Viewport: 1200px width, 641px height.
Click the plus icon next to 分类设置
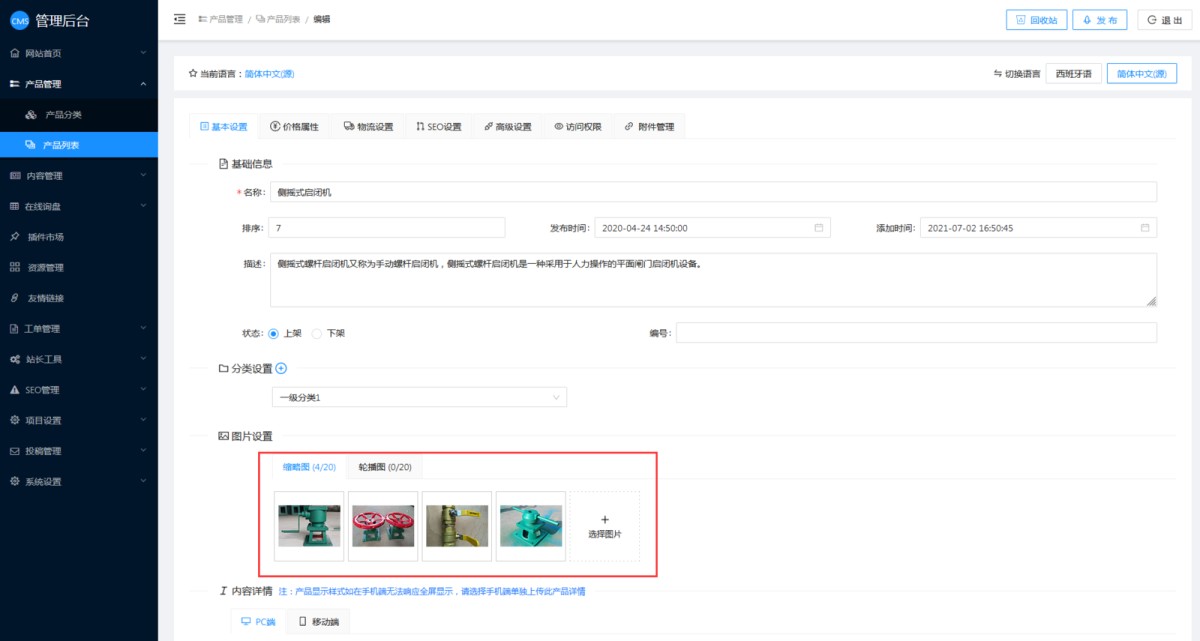click(x=281, y=368)
